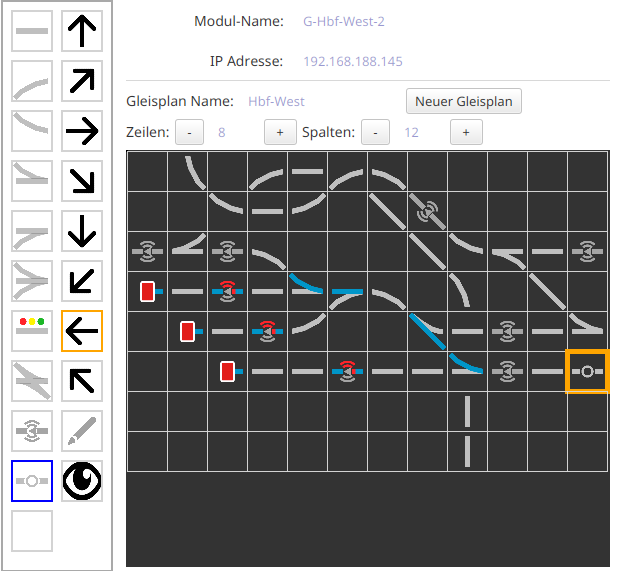
Task: Choose the up arrow direction tool
Action: click(82, 31)
